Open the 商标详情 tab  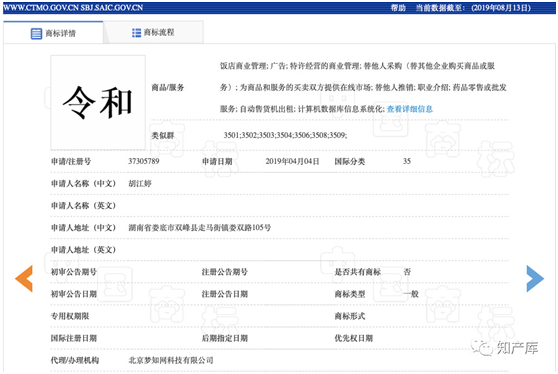pos(53,33)
